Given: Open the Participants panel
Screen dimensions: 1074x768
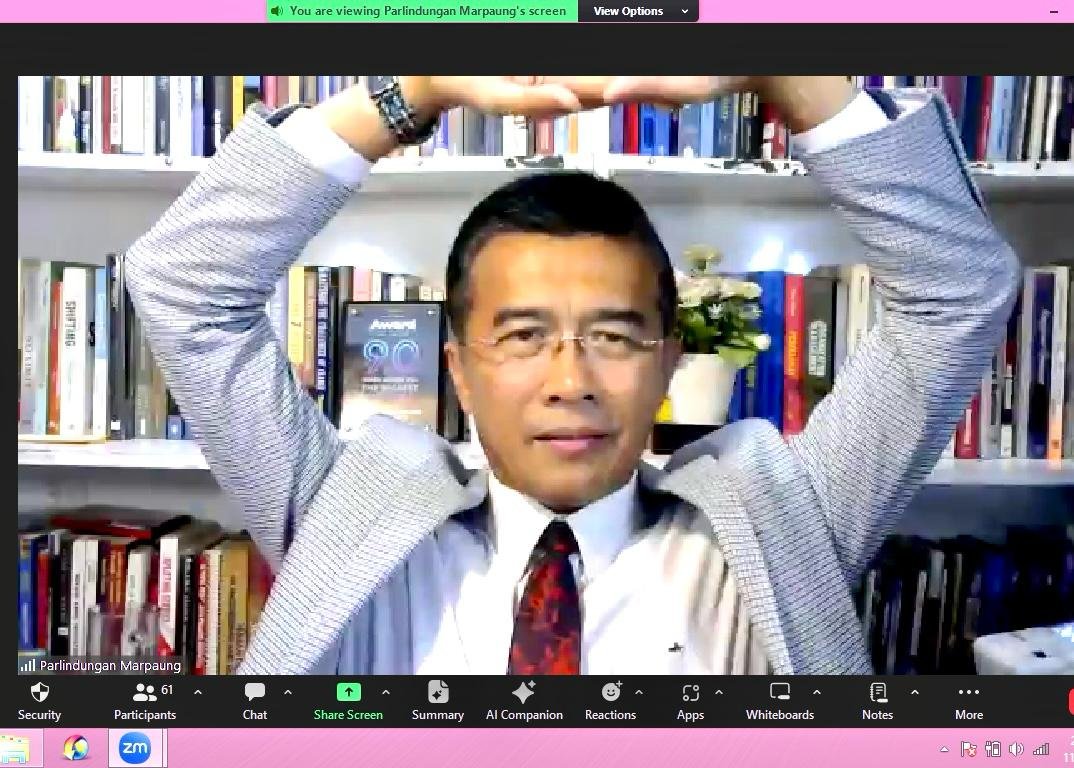Looking at the screenshot, I should pyautogui.click(x=145, y=700).
